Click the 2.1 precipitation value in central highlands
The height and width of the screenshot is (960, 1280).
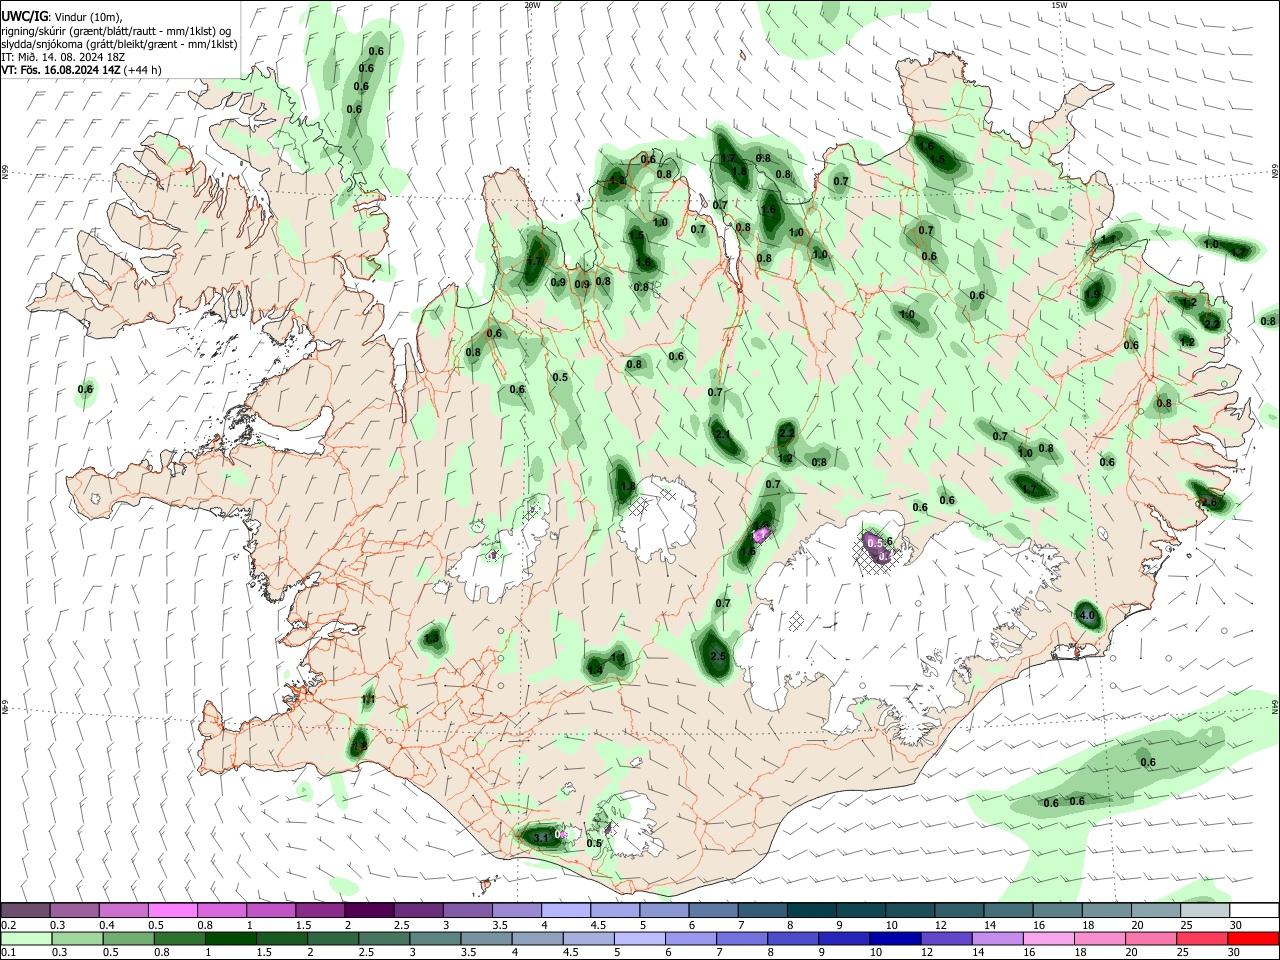724,434
